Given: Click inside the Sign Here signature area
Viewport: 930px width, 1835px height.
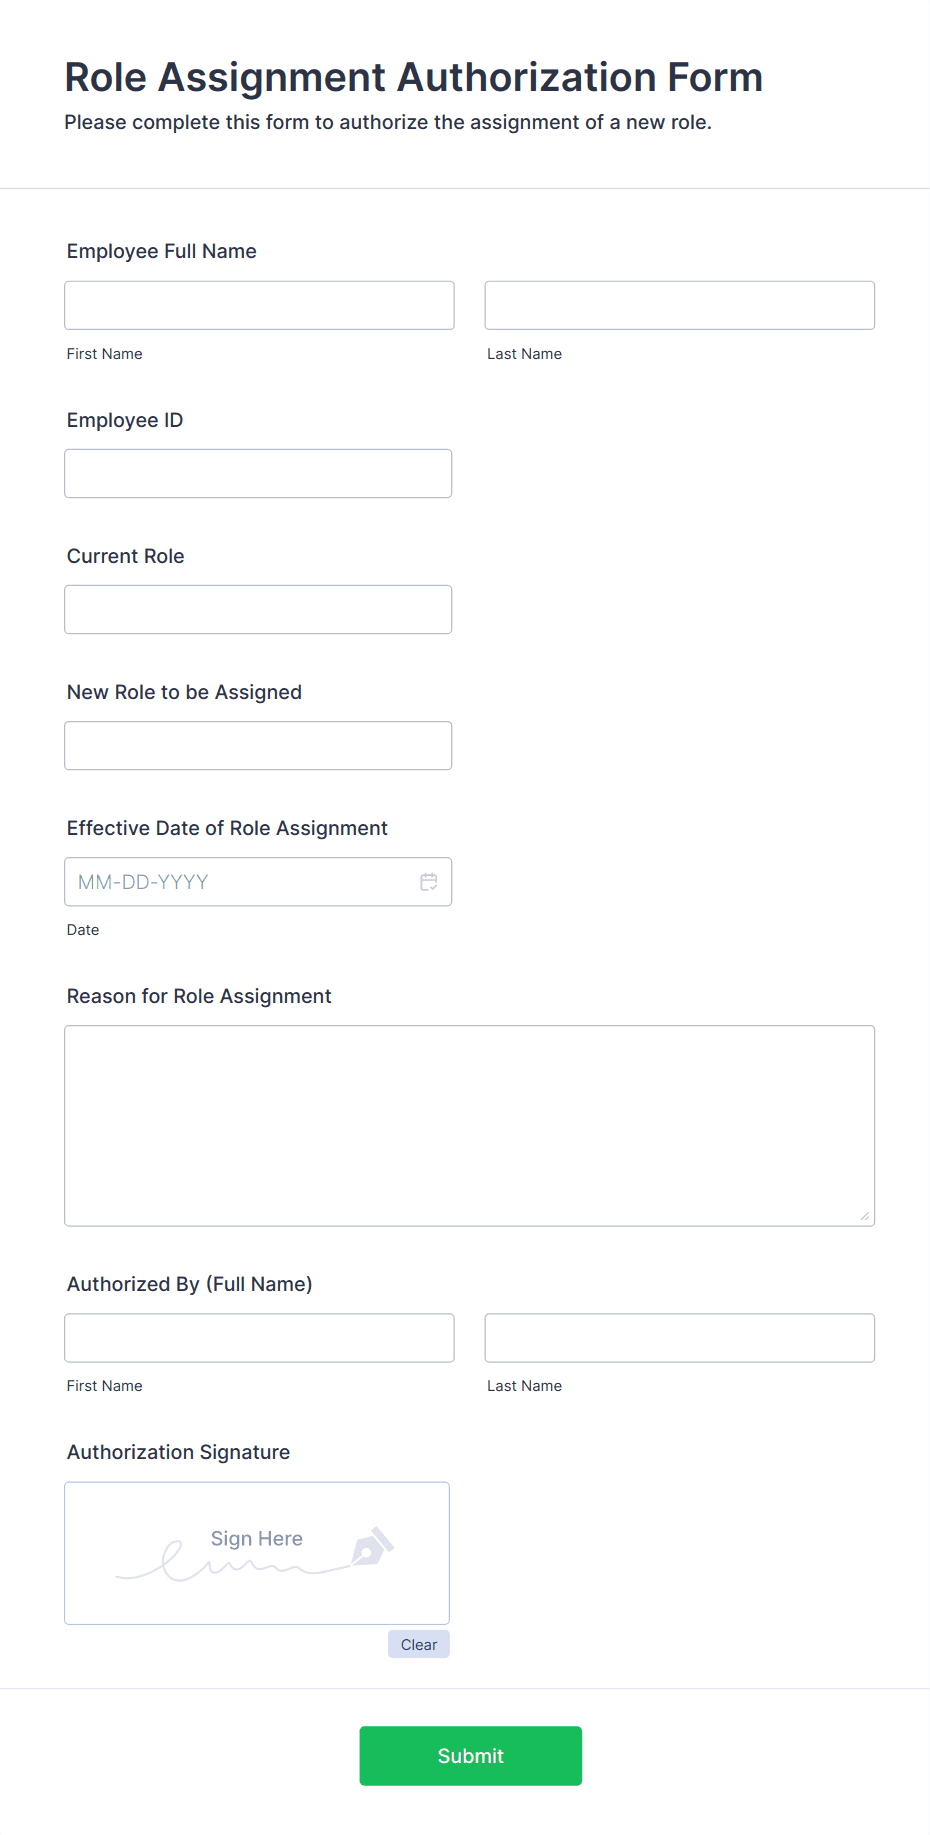Looking at the screenshot, I should point(256,1552).
